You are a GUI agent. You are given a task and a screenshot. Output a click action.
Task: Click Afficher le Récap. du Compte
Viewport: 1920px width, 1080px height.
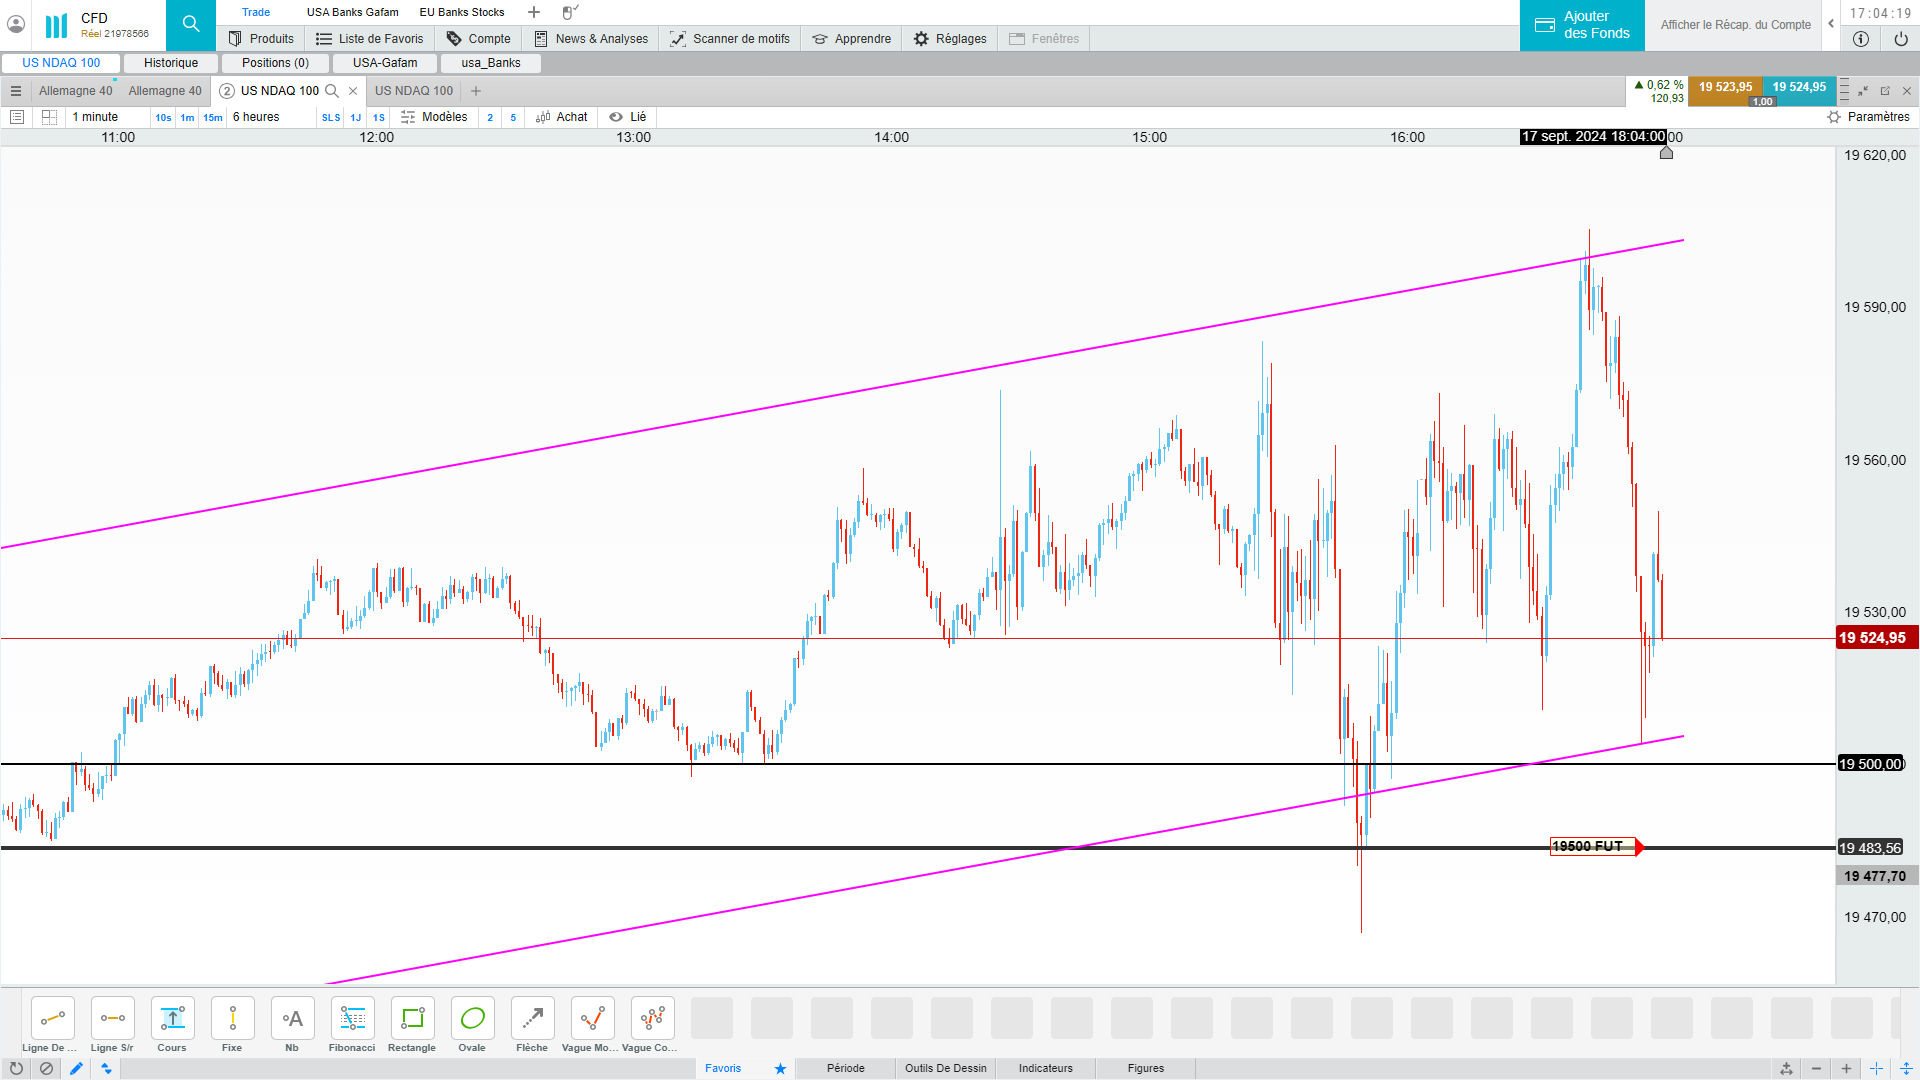pos(1735,25)
